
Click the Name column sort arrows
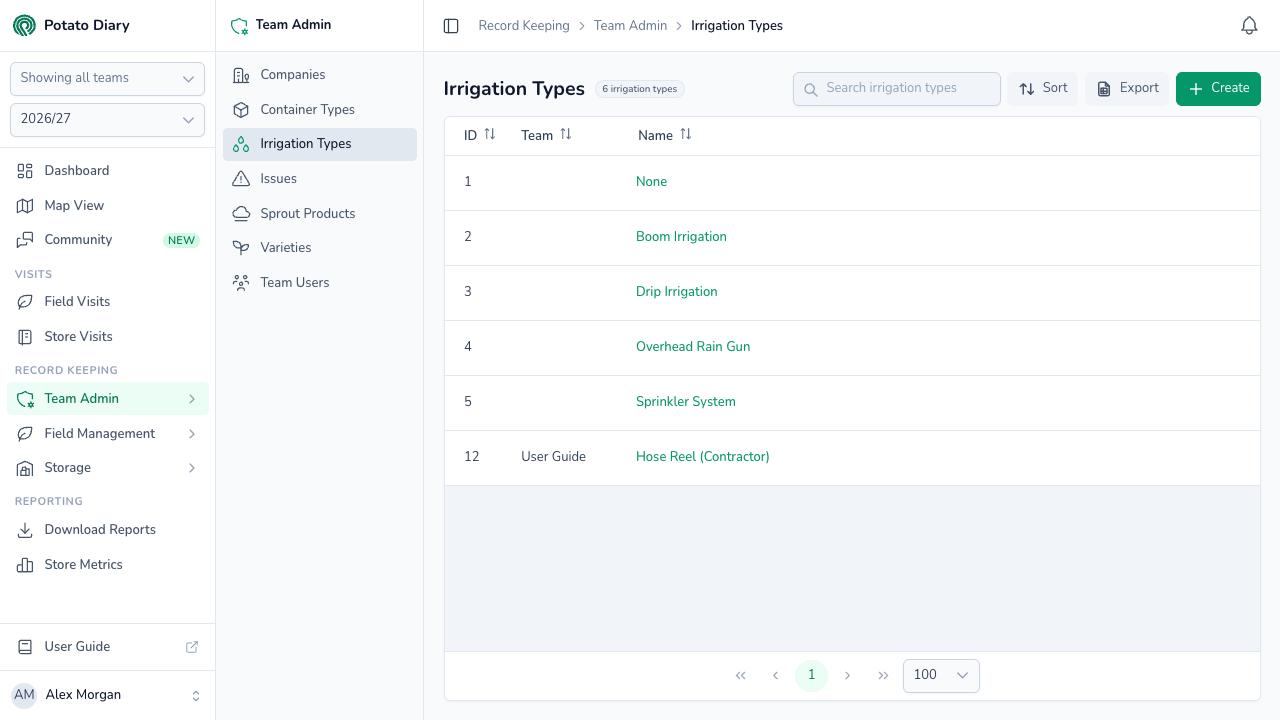(x=686, y=134)
